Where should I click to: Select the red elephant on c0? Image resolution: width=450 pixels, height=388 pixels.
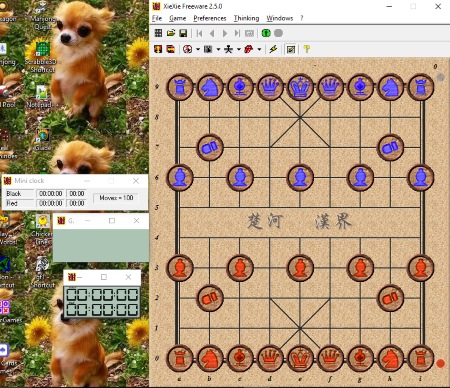(x=240, y=358)
